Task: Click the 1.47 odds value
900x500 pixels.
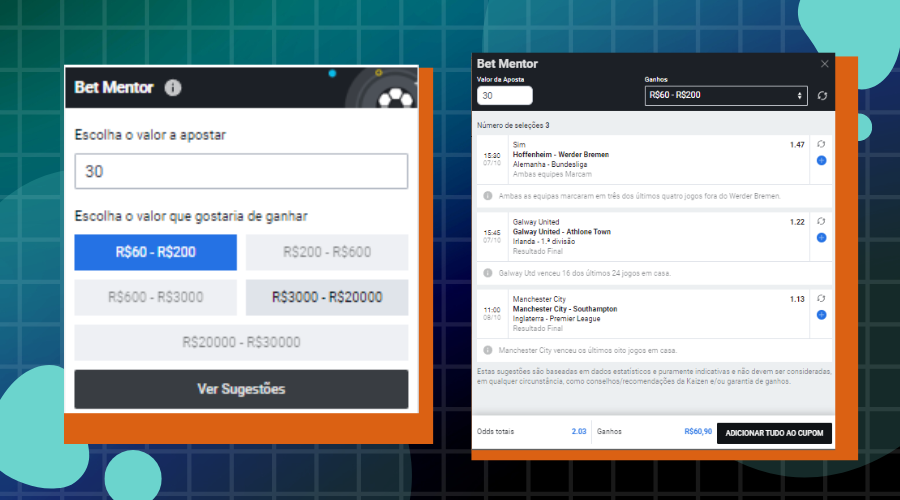Action: tap(797, 145)
